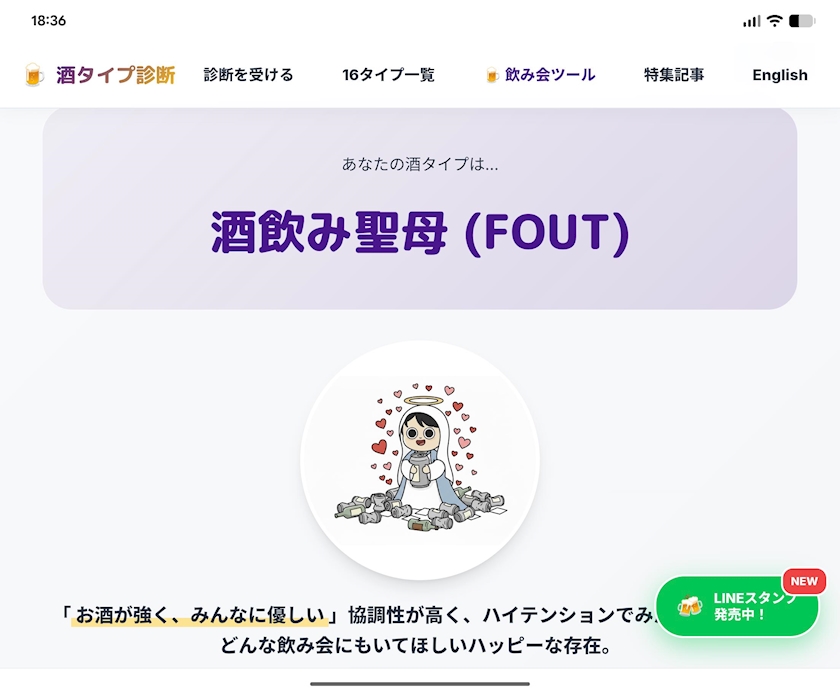
Task: Click the cheers beer mugs icon
Action: point(689,606)
